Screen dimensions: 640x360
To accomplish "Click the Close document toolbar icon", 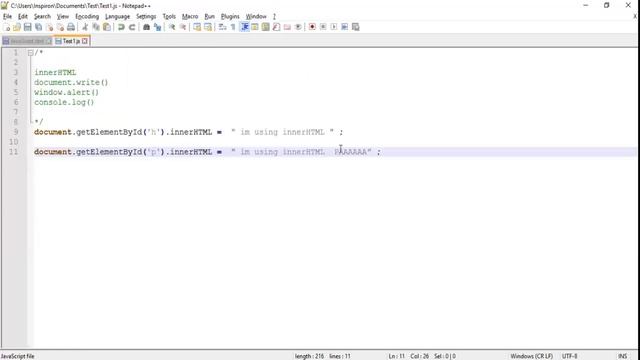I will (x=49, y=27).
